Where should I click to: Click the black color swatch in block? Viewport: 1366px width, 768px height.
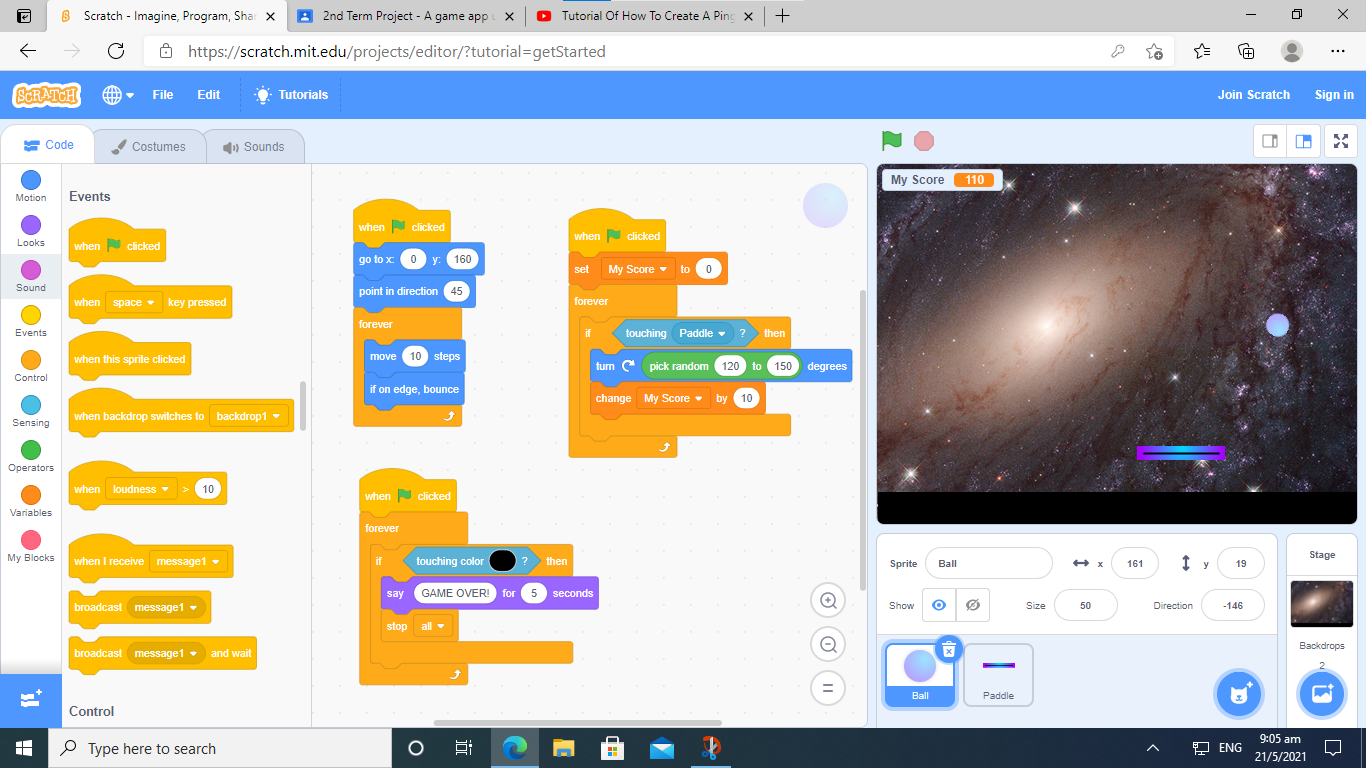pos(502,561)
